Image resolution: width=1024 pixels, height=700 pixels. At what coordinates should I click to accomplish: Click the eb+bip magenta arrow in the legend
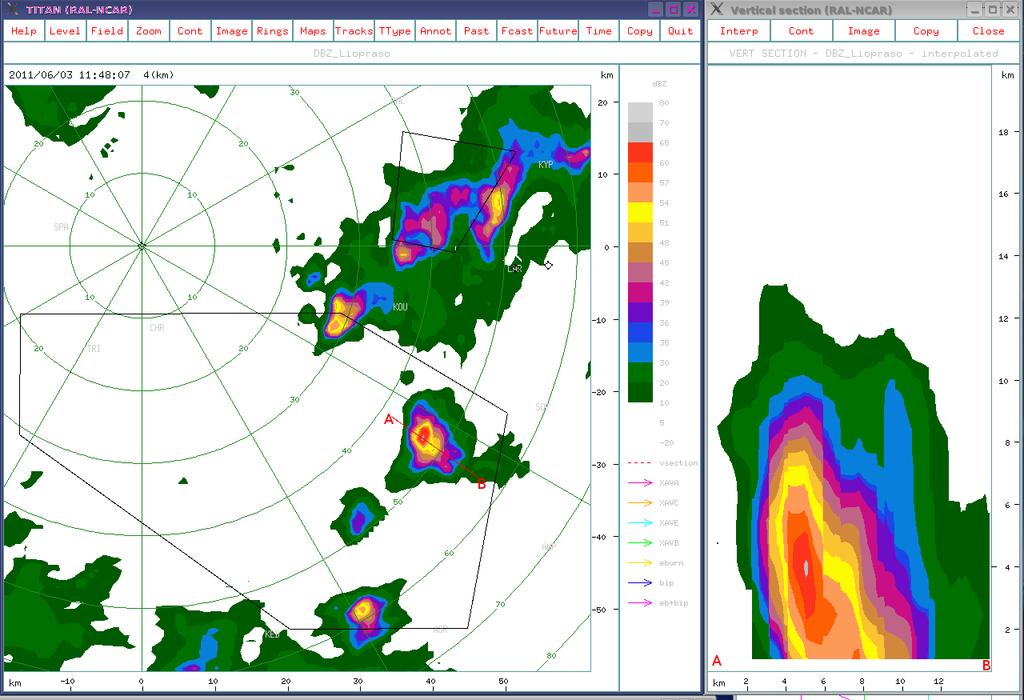tap(640, 603)
